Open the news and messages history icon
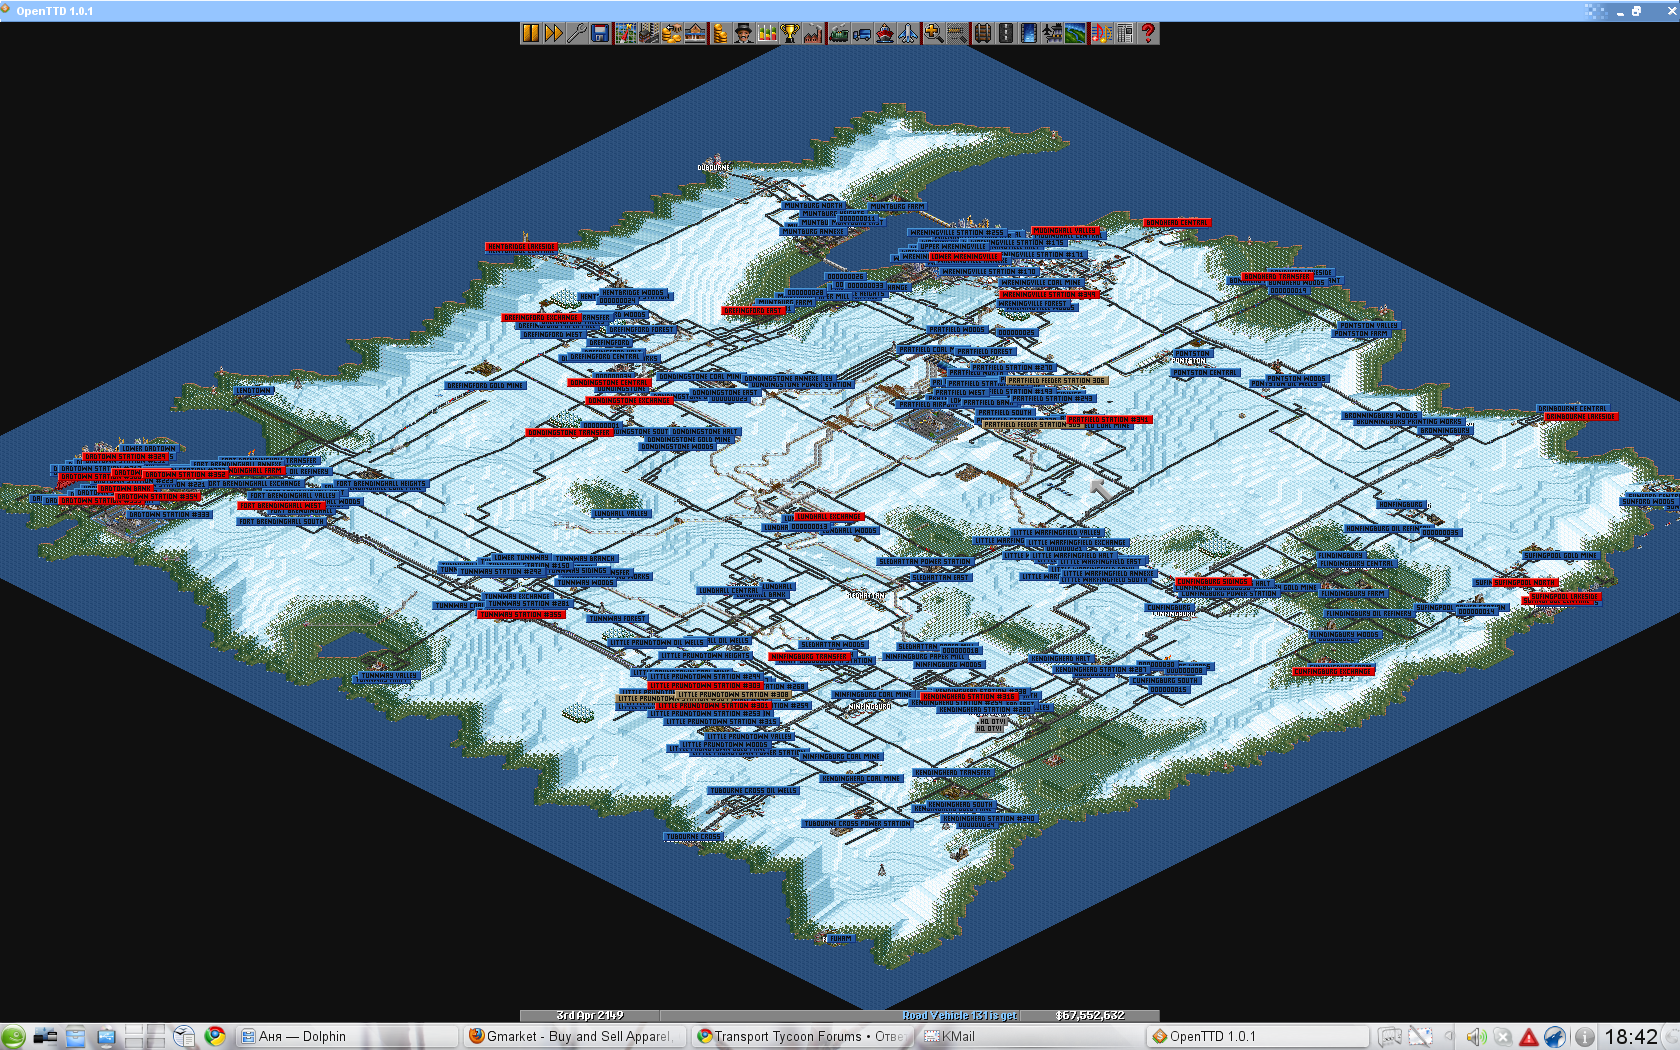Viewport: 1680px width, 1050px height. (x=1124, y=33)
